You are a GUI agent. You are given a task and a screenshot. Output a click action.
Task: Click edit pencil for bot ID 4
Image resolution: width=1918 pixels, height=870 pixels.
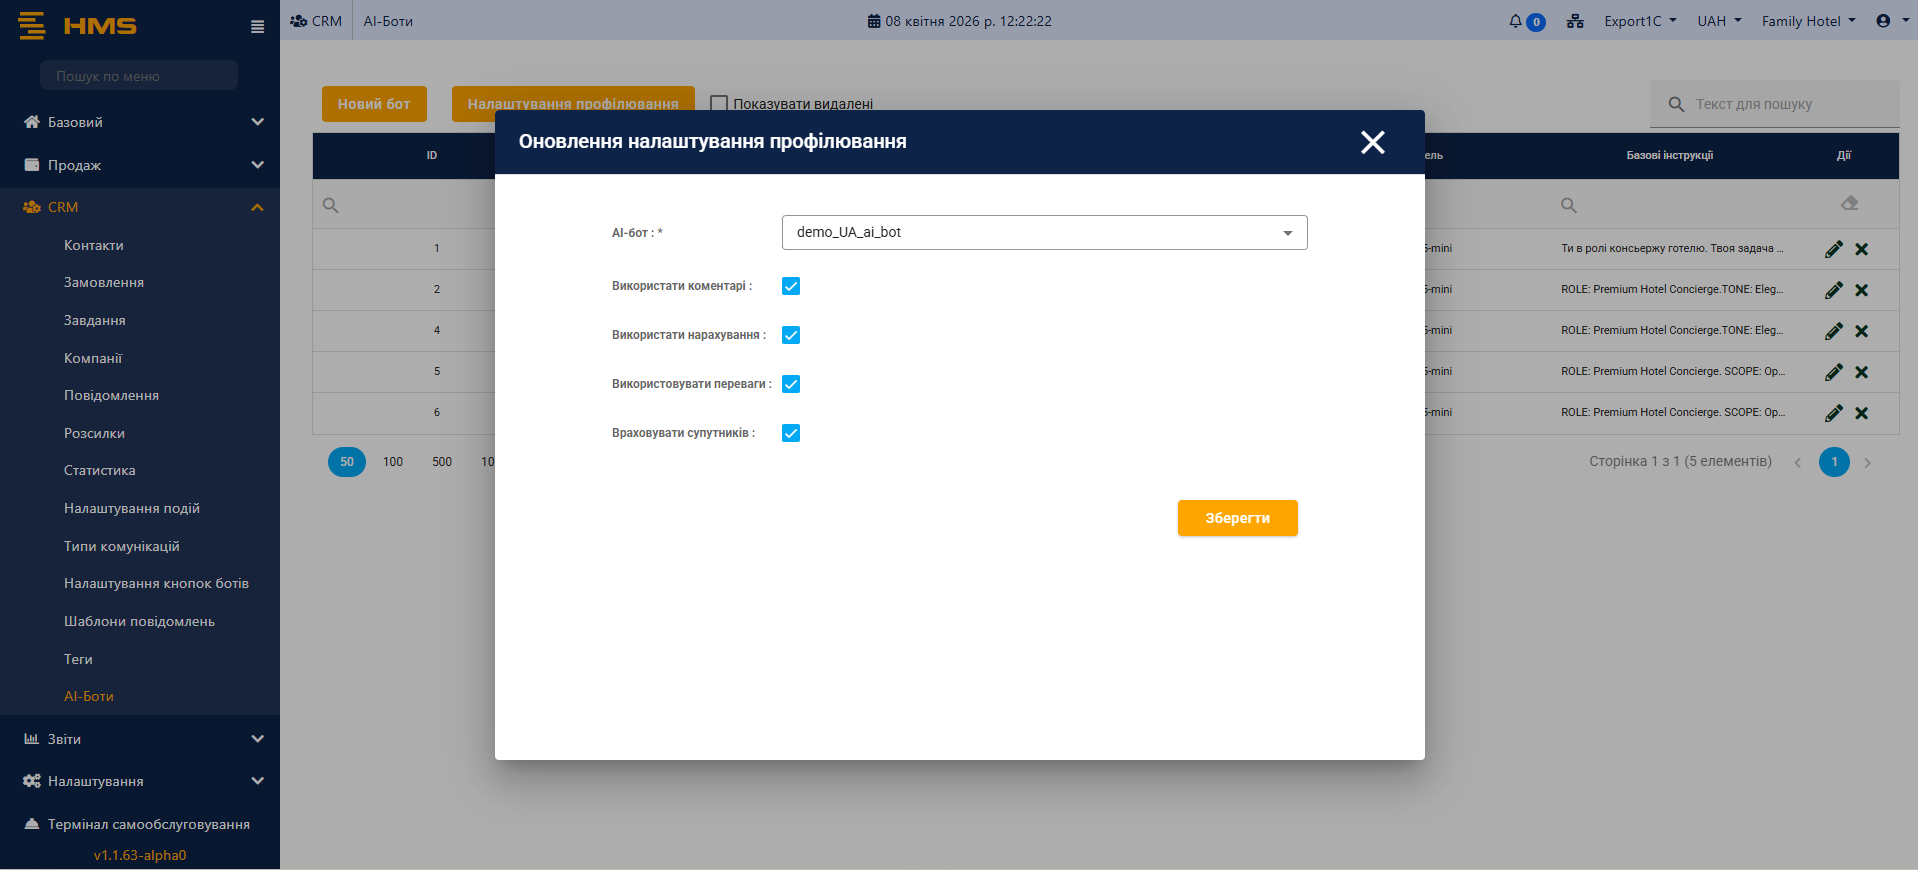tap(1833, 331)
